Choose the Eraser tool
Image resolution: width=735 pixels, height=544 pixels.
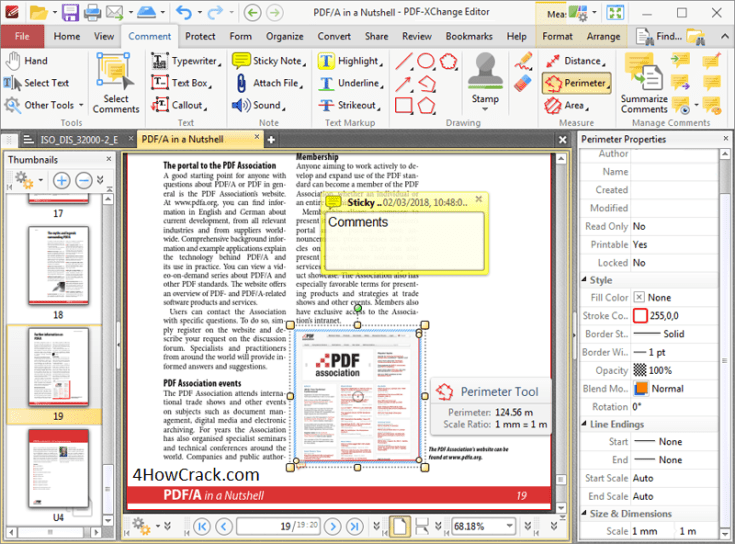pos(523,84)
